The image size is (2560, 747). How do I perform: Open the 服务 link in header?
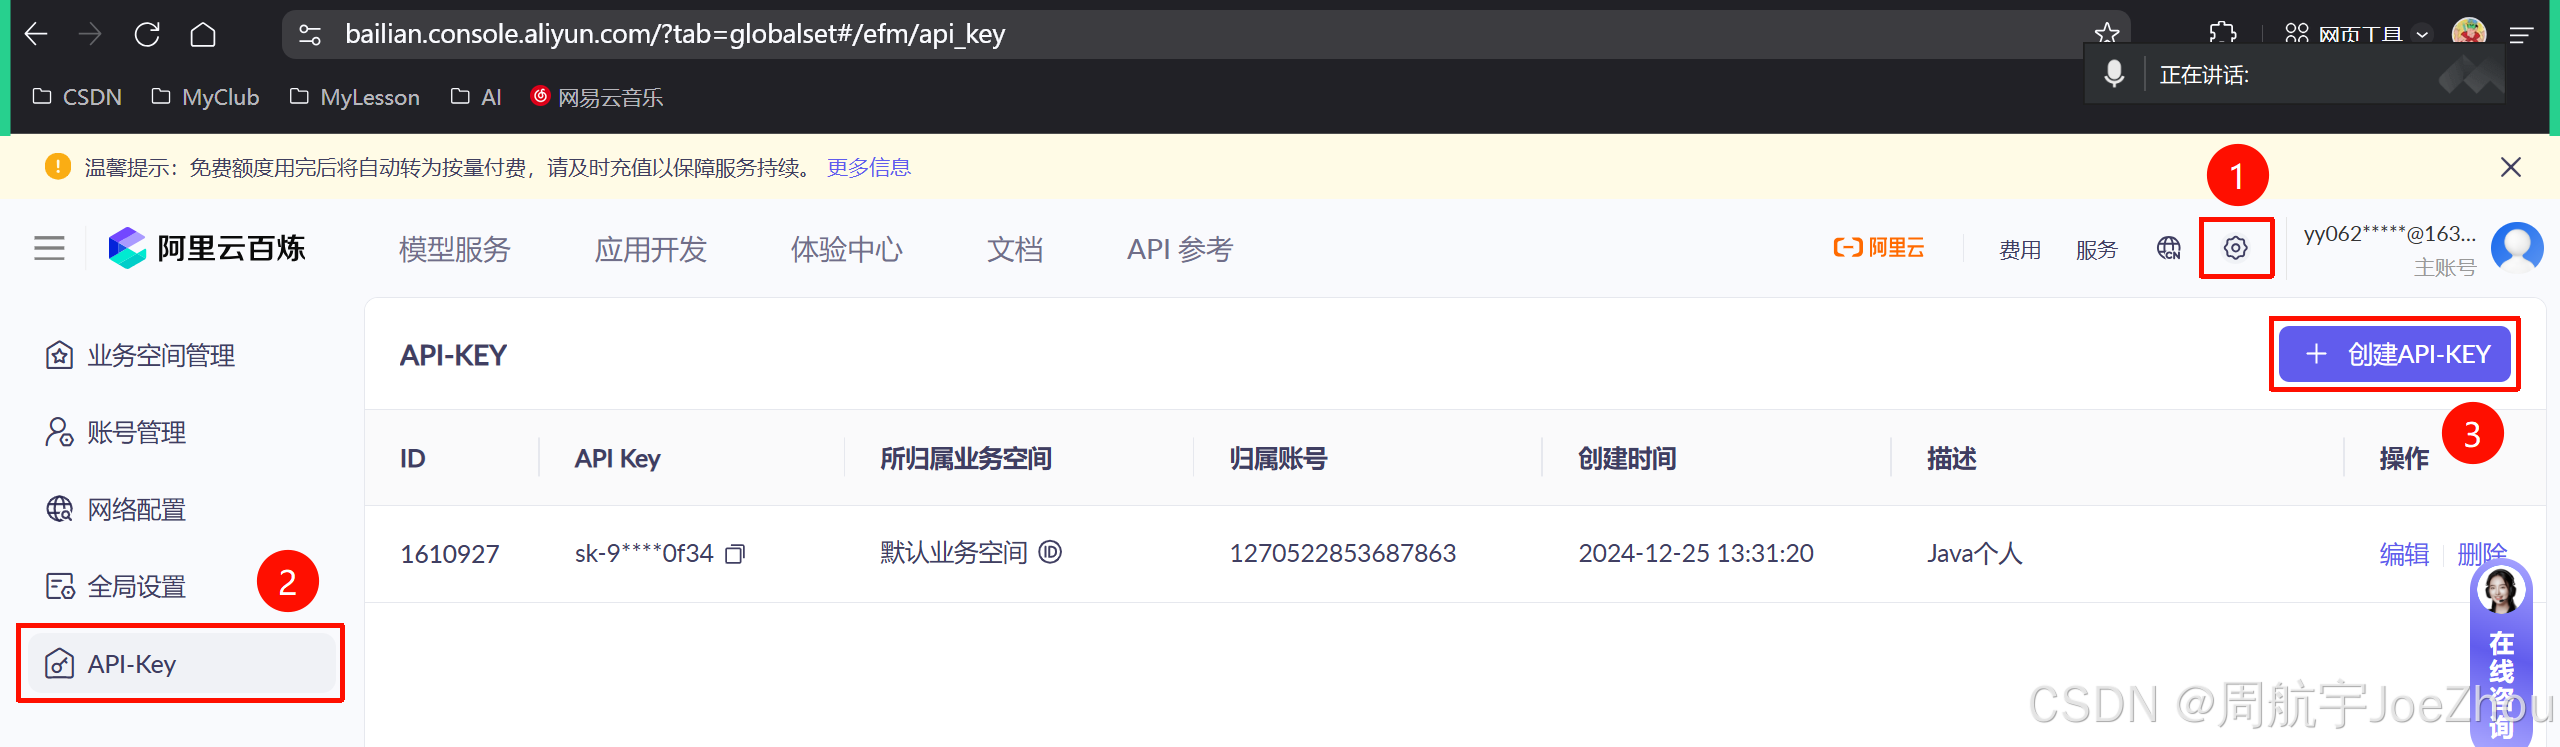click(x=2097, y=249)
